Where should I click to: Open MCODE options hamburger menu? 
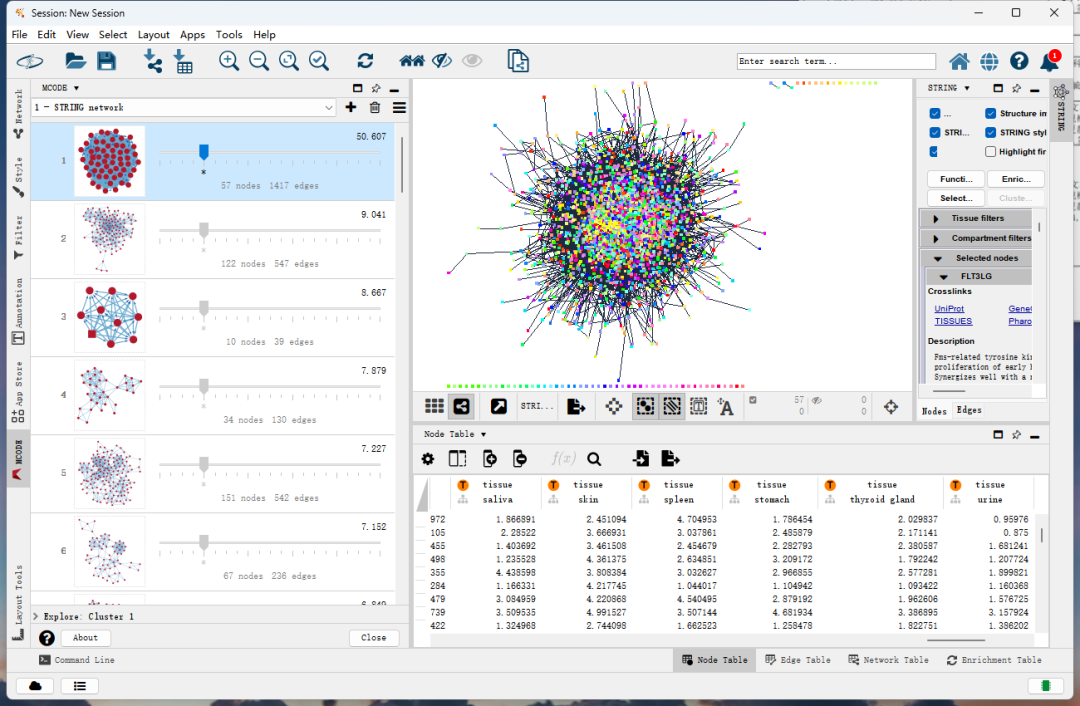click(x=399, y=107)
